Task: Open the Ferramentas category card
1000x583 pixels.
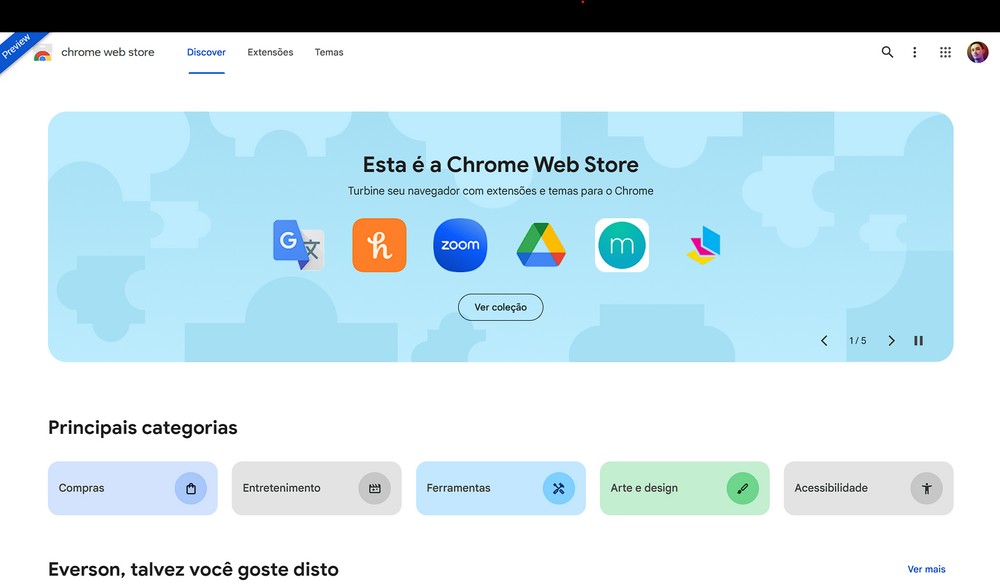Action: pos(501,489)
